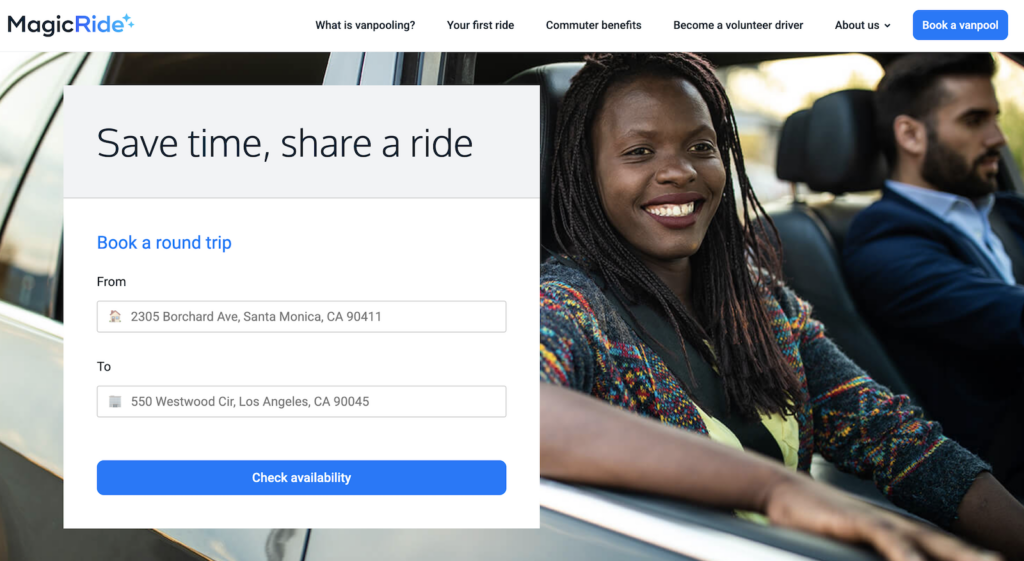Open Commuter benefits from navigation
This screenshot has height=561, width=1024.
pyautogui.click(x=594, y=25)
